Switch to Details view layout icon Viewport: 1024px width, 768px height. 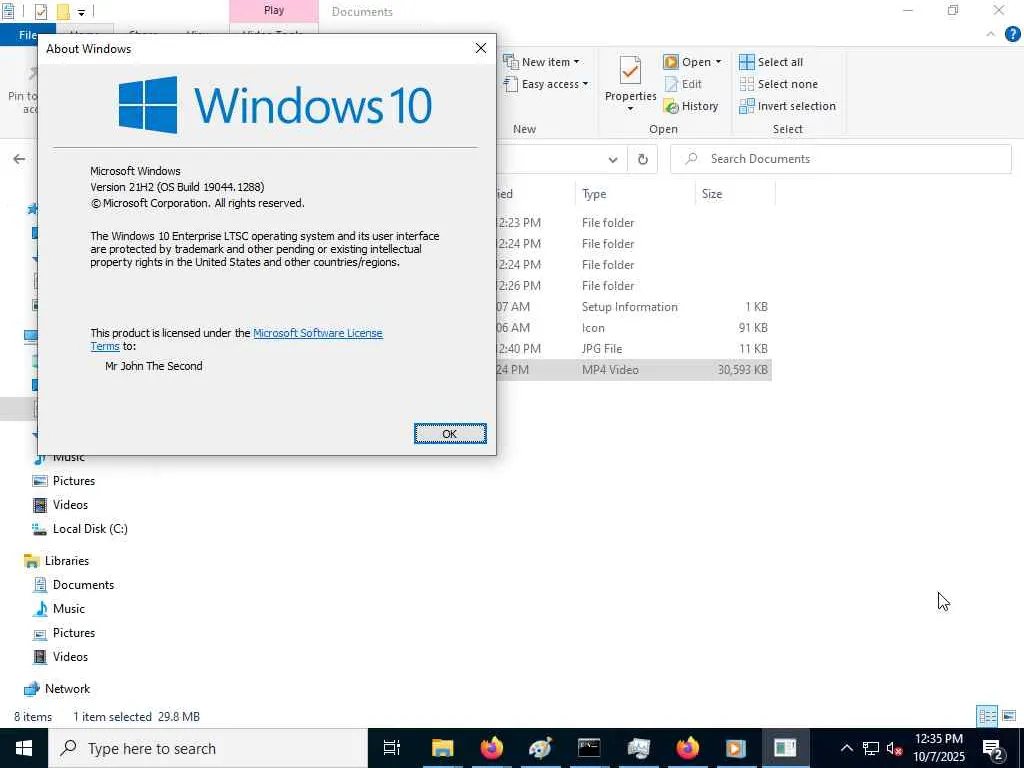pyautogui.click(x=987, y=716)
